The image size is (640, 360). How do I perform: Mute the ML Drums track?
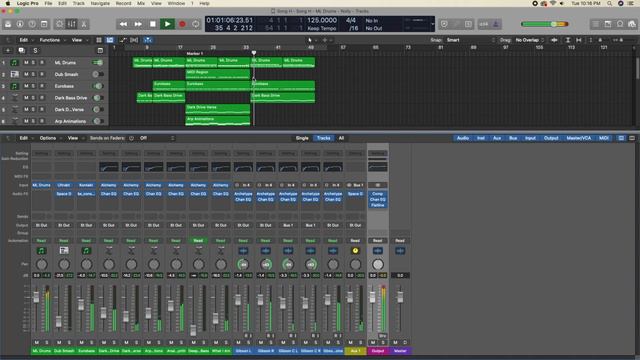[26, 62]
